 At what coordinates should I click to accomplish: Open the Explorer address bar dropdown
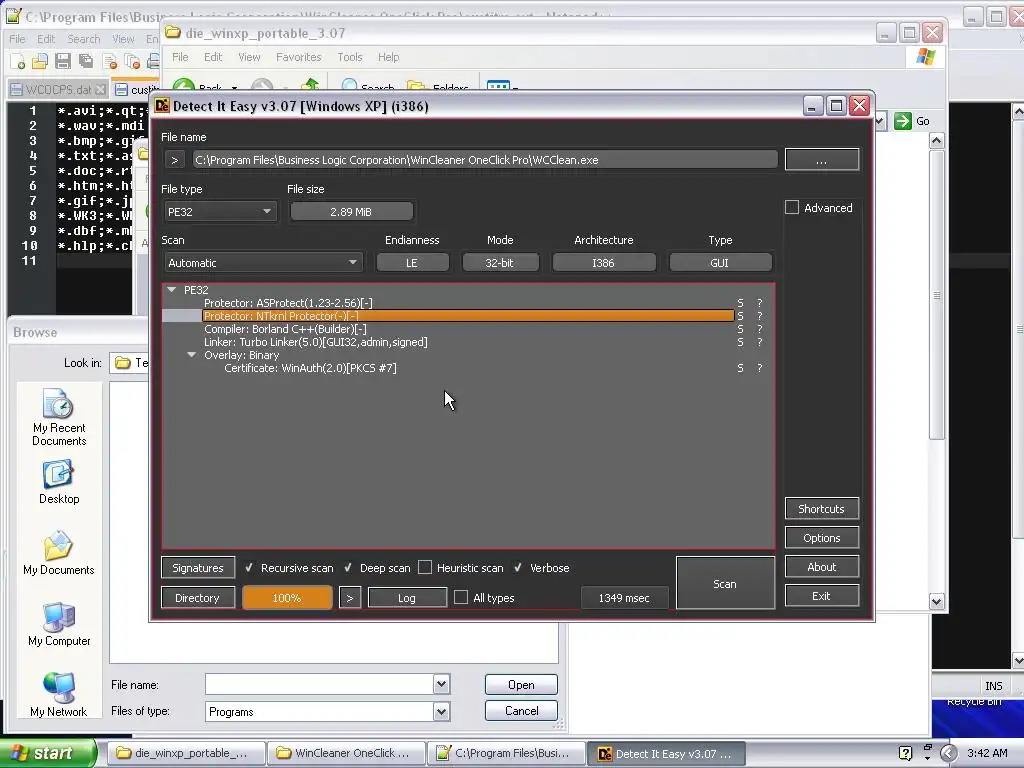click(x=880, y=121)
